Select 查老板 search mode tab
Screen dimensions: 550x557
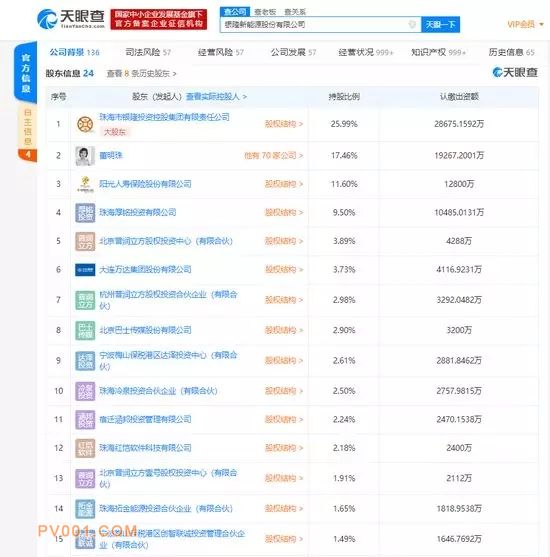click(265, 12)
